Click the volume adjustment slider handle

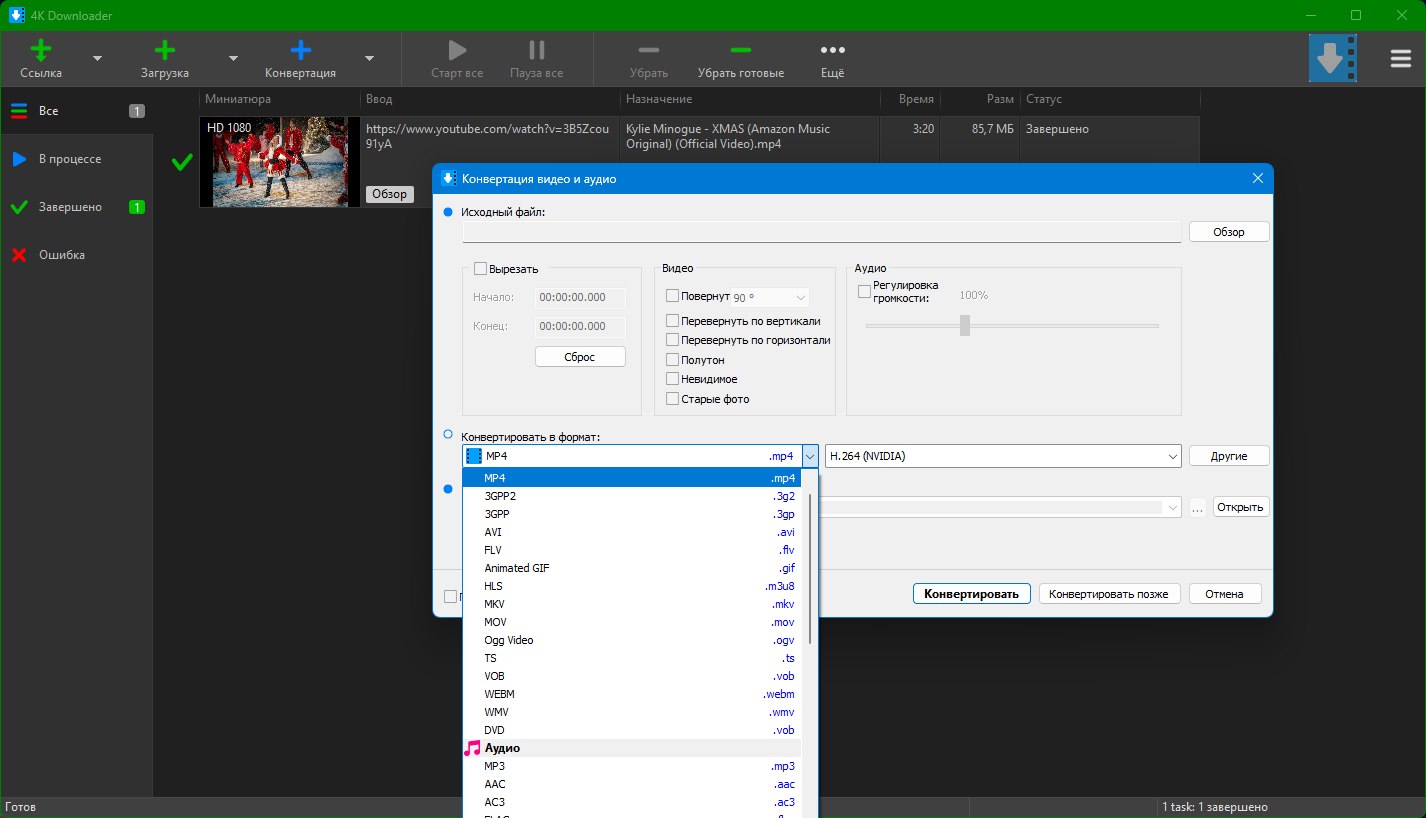pyautogui.click(x=965, y=325)
